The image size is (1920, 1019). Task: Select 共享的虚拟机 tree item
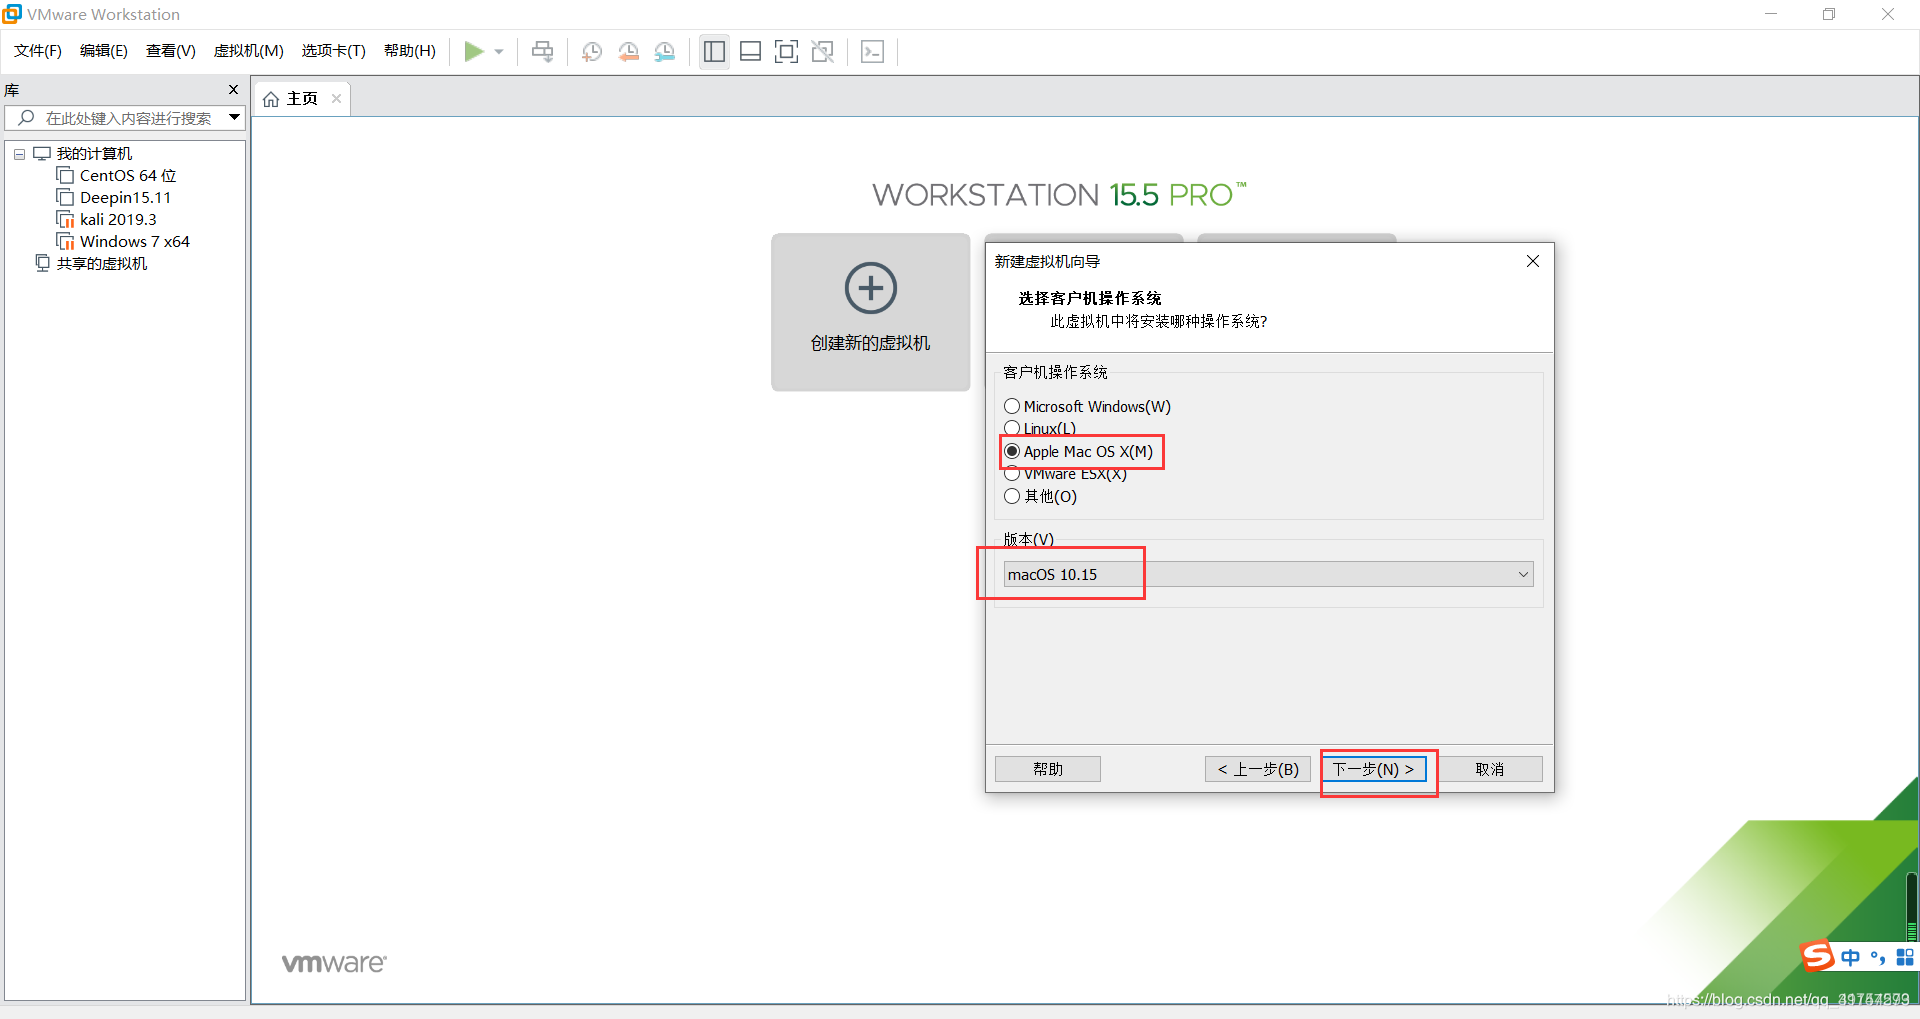[102, 264]
